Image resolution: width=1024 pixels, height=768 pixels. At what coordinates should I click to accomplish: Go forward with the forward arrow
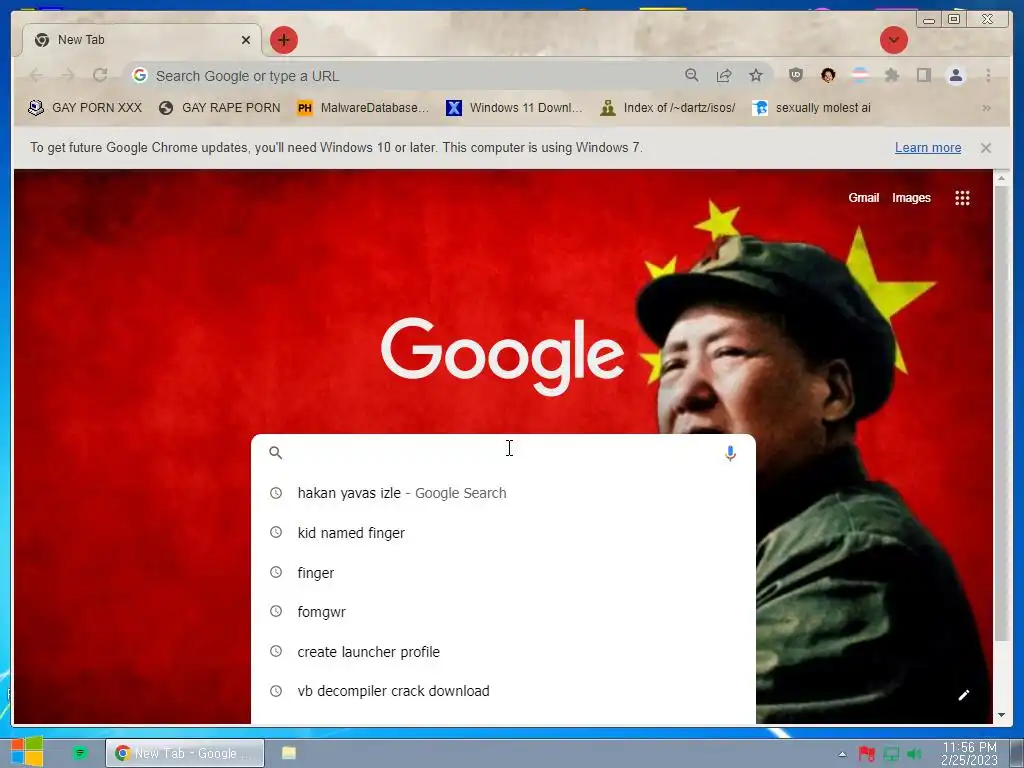(68, 76)
